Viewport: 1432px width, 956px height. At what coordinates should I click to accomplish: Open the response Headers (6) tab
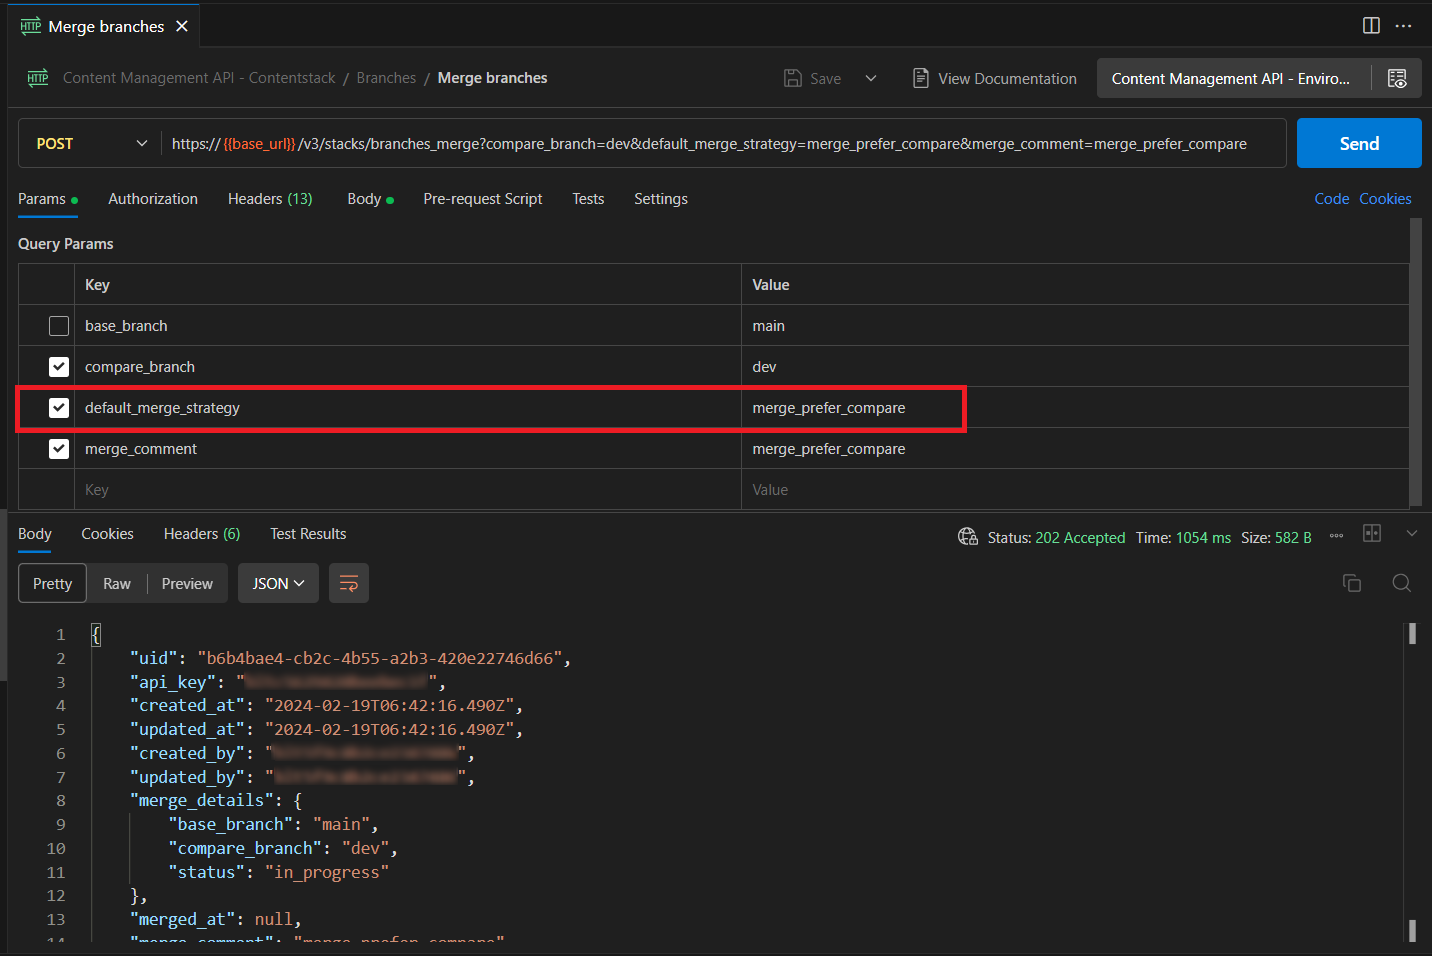click(x=202, y=534)
